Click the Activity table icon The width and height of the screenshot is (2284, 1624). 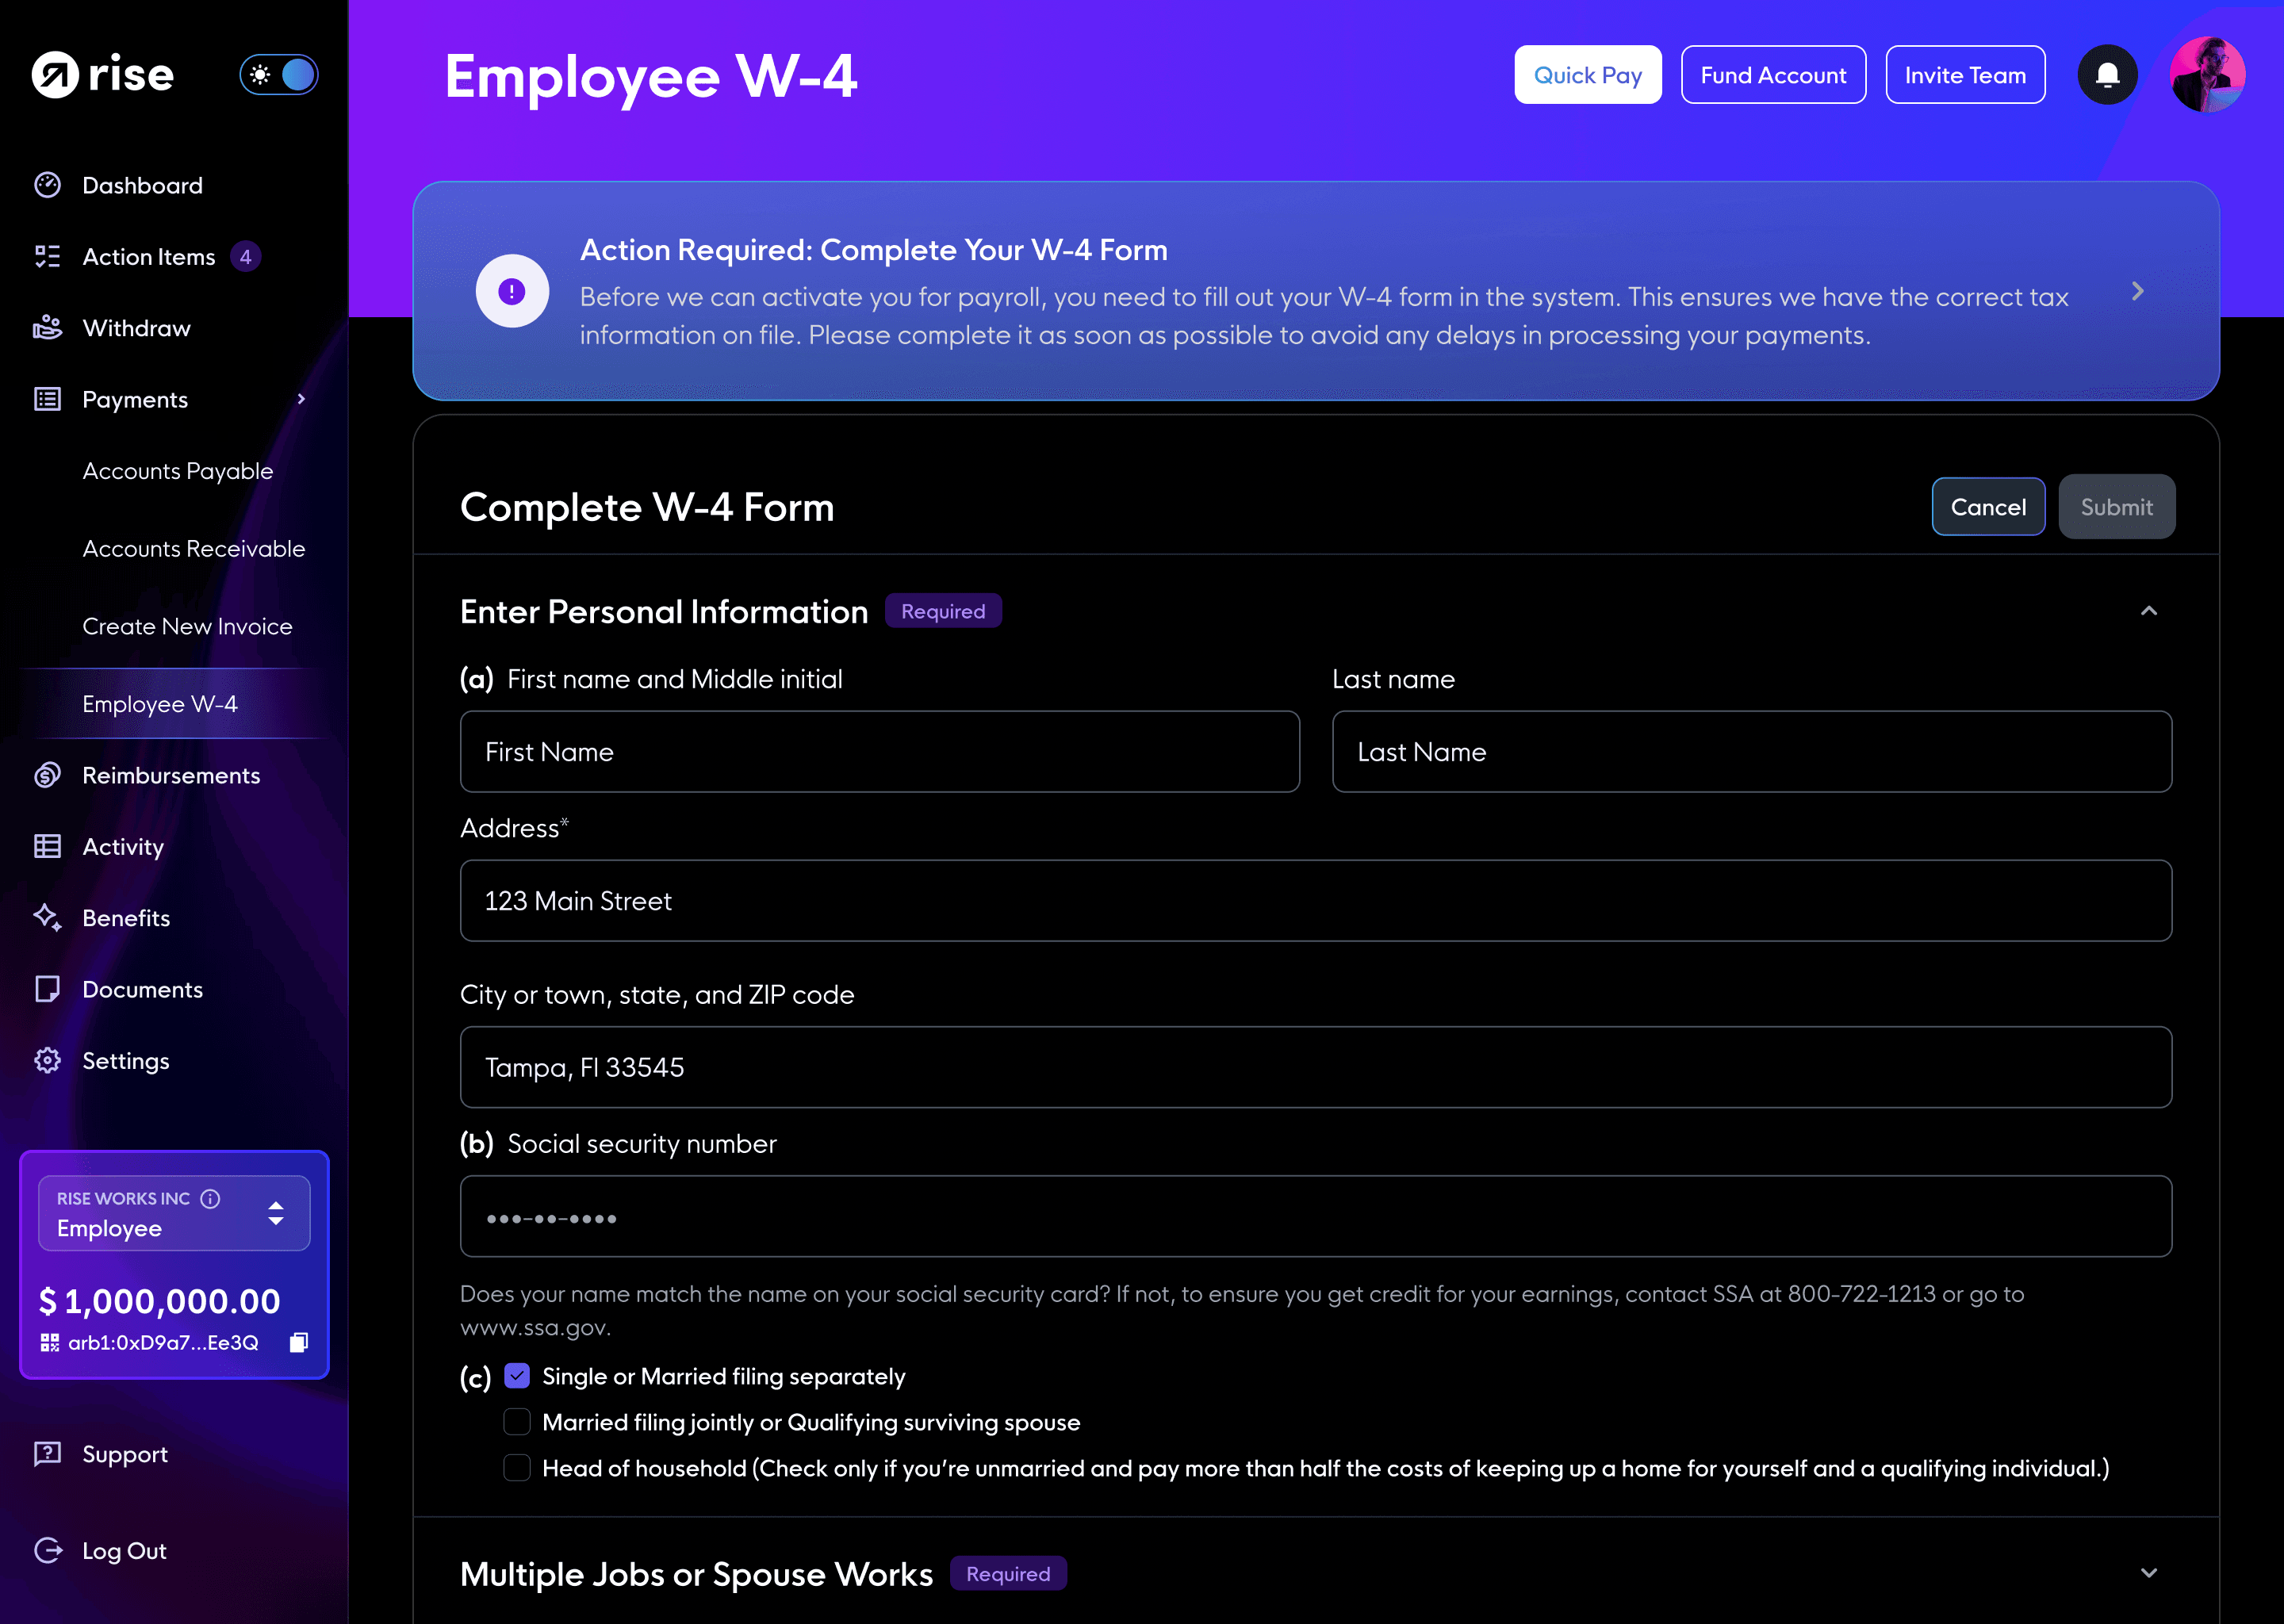47,847
